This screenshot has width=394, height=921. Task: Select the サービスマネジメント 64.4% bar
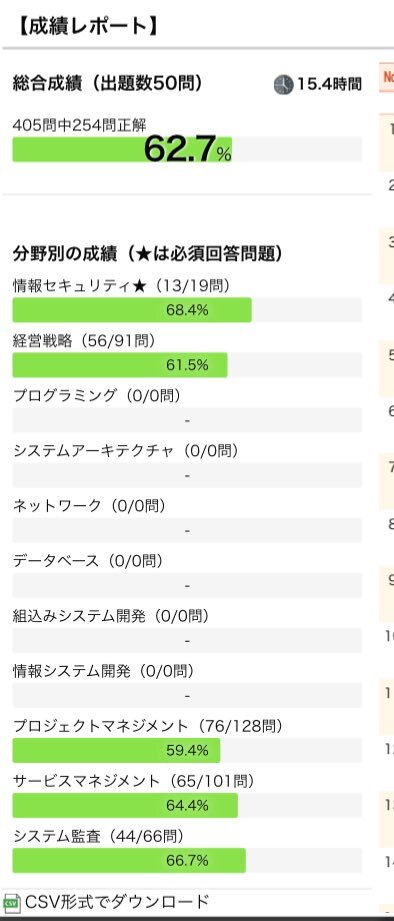point(187,805)
